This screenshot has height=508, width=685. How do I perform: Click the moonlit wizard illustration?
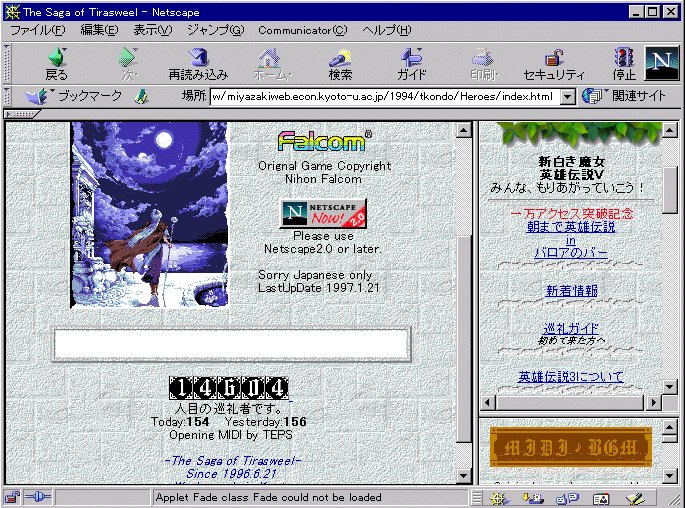click(149, 215)
